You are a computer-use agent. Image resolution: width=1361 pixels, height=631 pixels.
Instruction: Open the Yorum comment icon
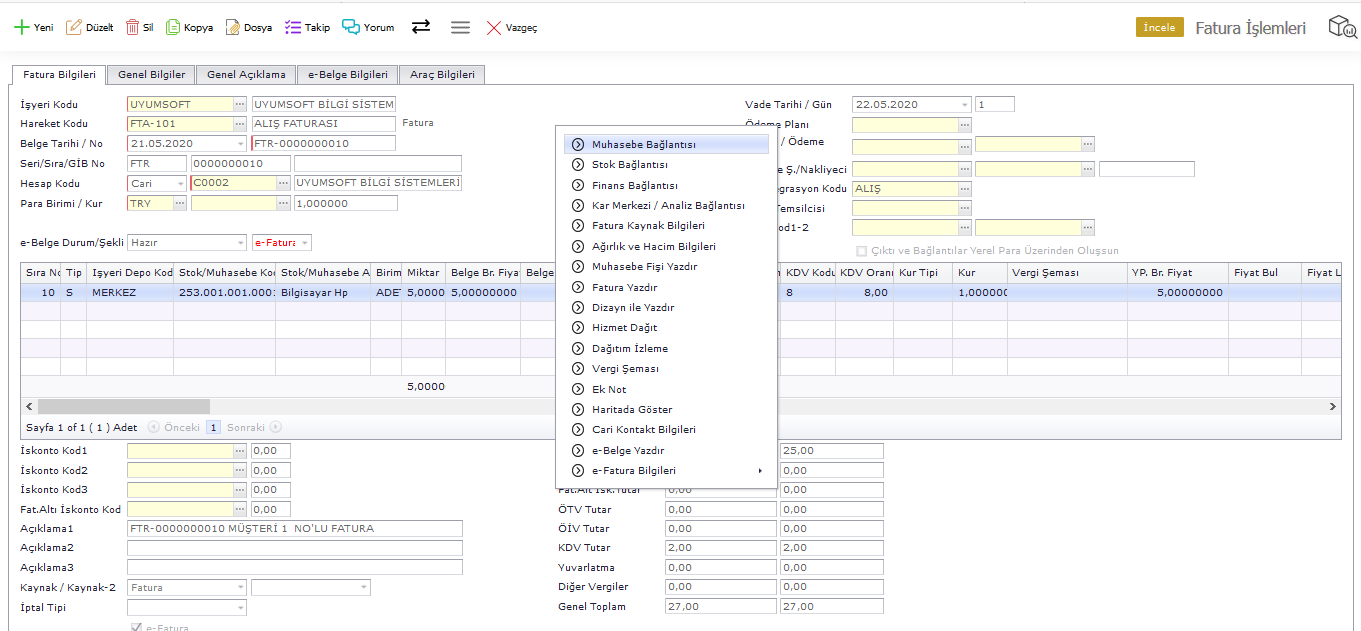tap(351, 28)
